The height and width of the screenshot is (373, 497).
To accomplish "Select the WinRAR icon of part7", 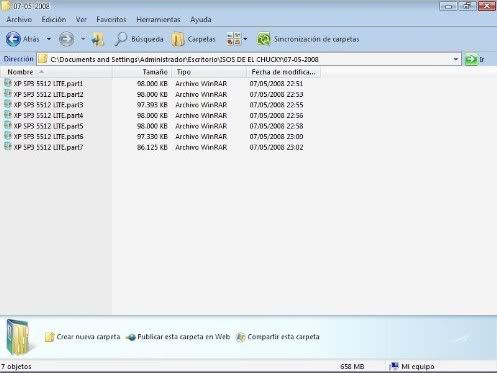I will (x=8, y=147).
